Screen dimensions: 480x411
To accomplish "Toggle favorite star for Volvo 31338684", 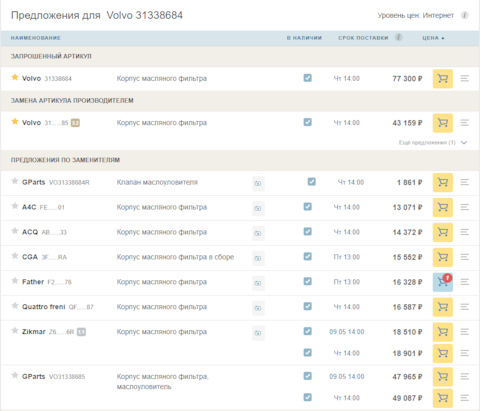I will point(15,77).
